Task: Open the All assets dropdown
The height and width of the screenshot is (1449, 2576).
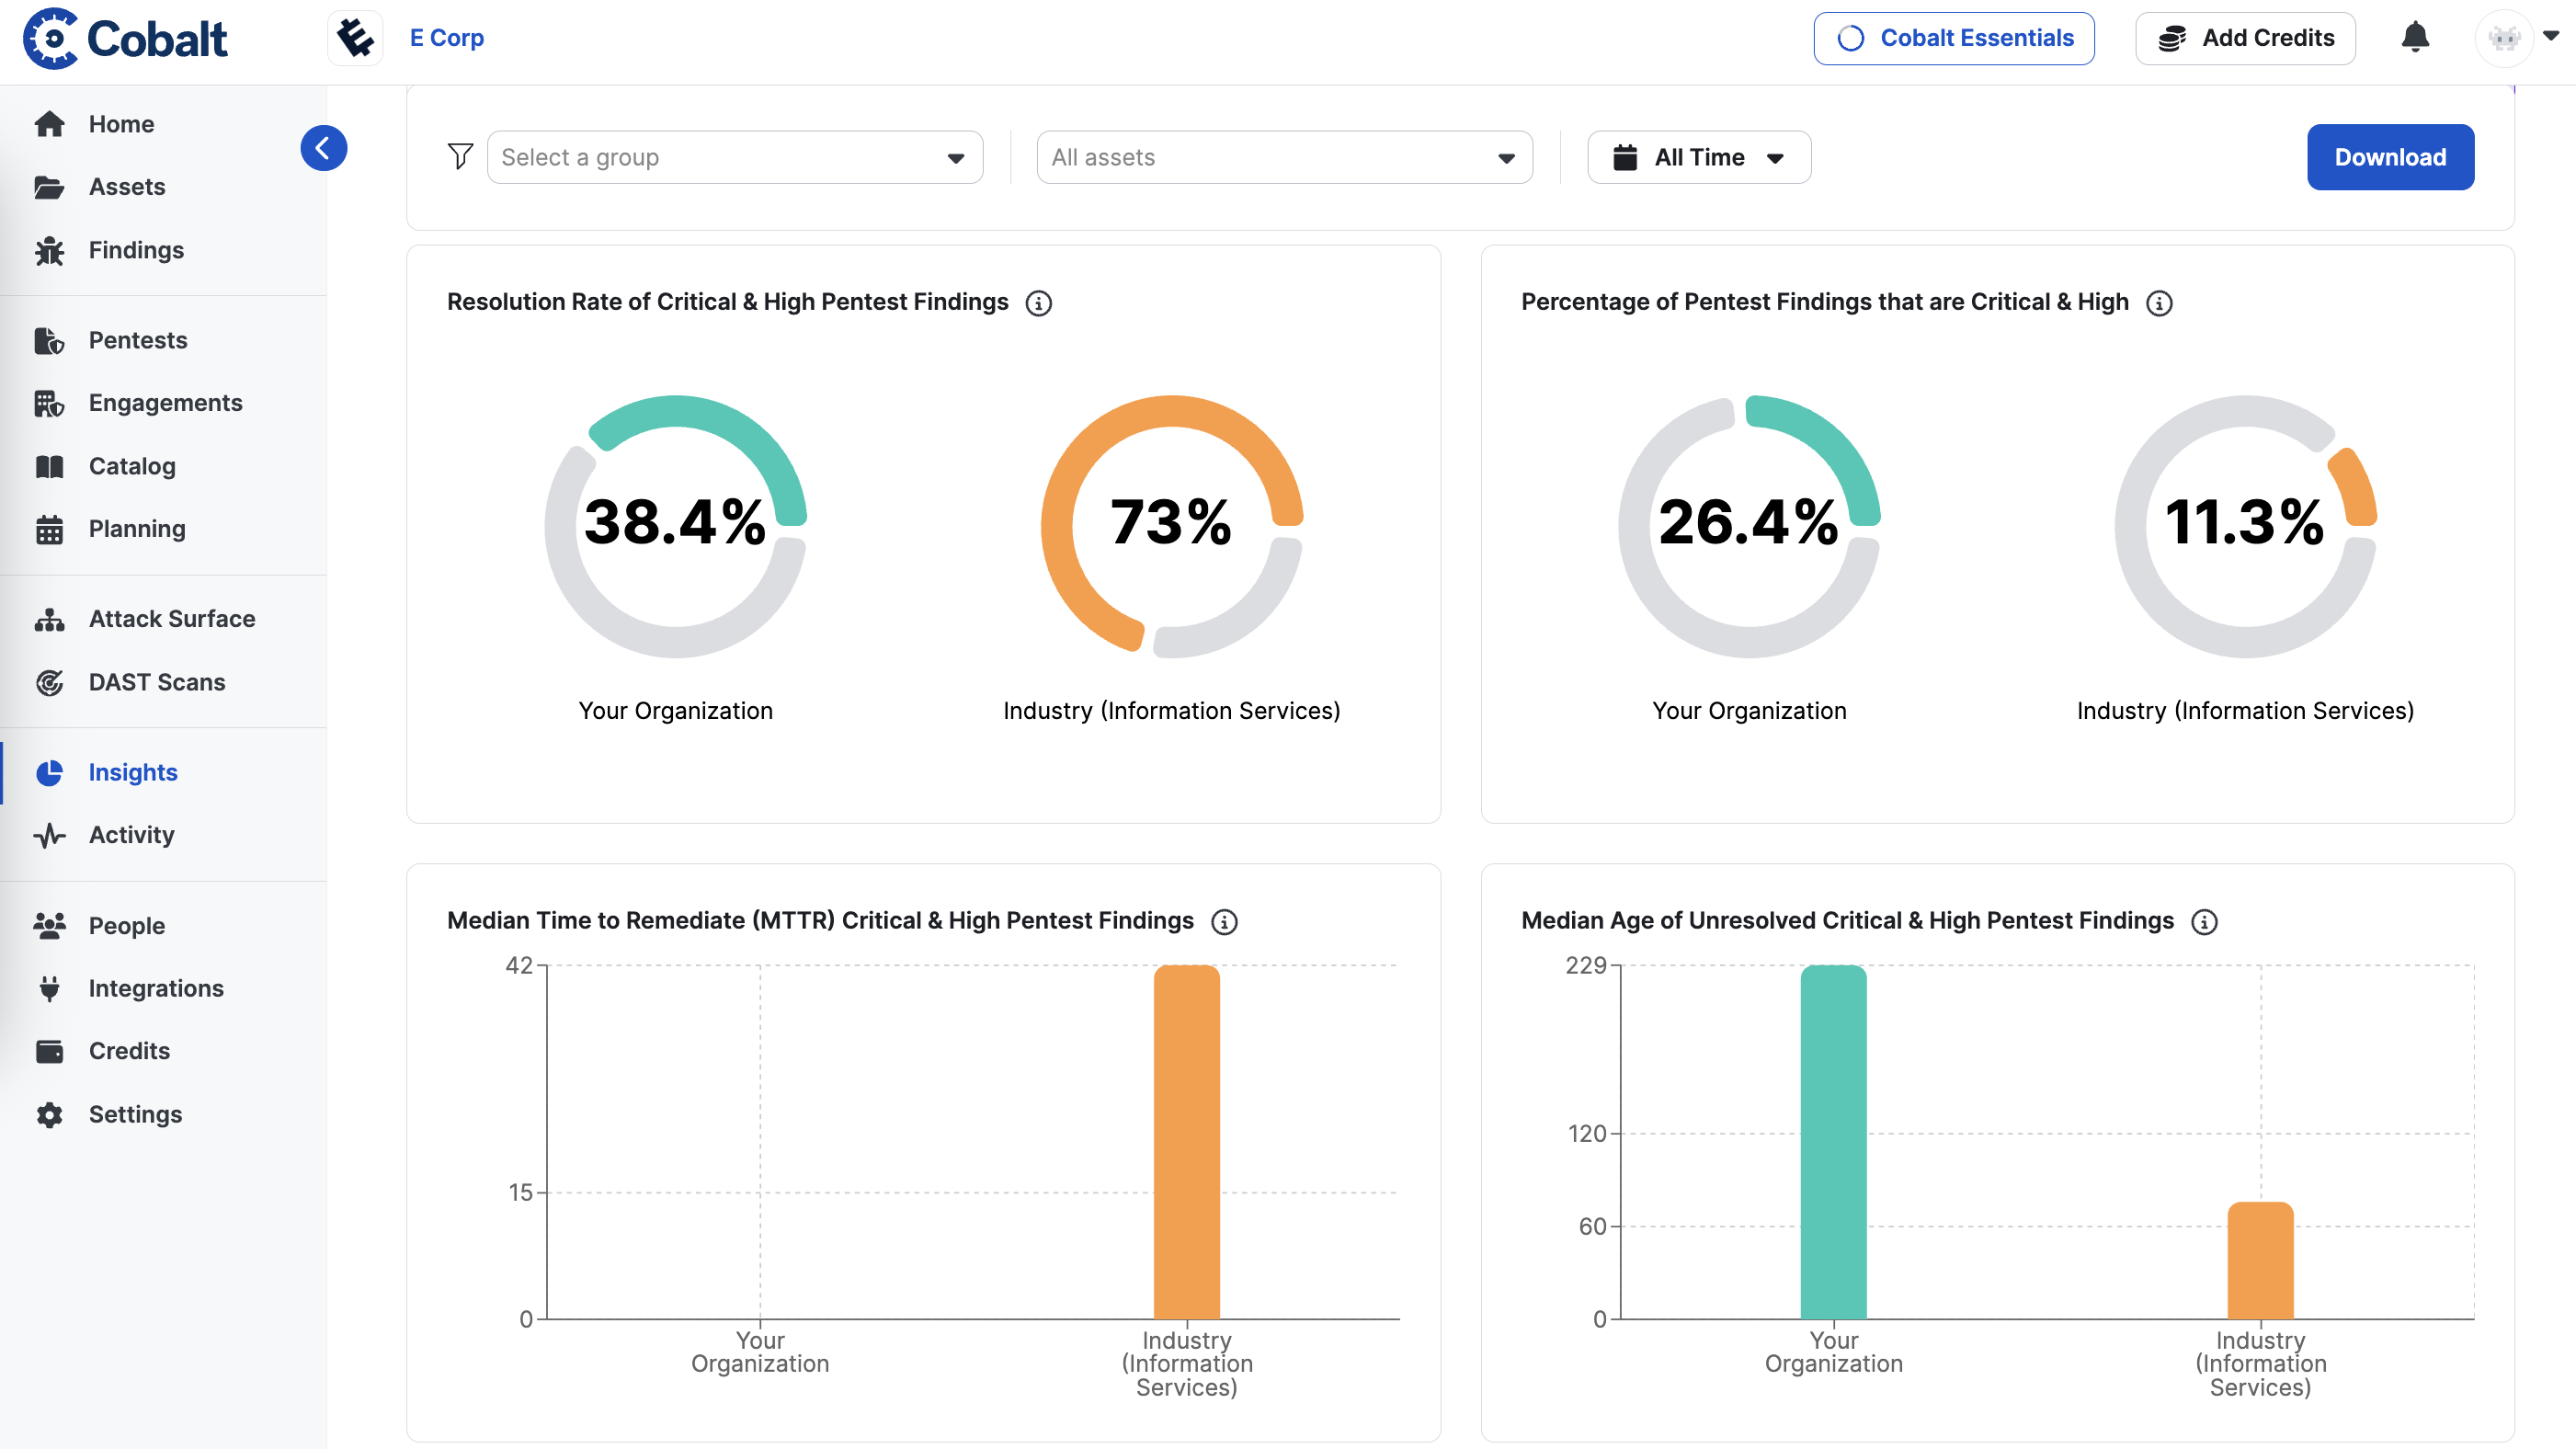Action: pyautogui.click(x=1284, y=157)
